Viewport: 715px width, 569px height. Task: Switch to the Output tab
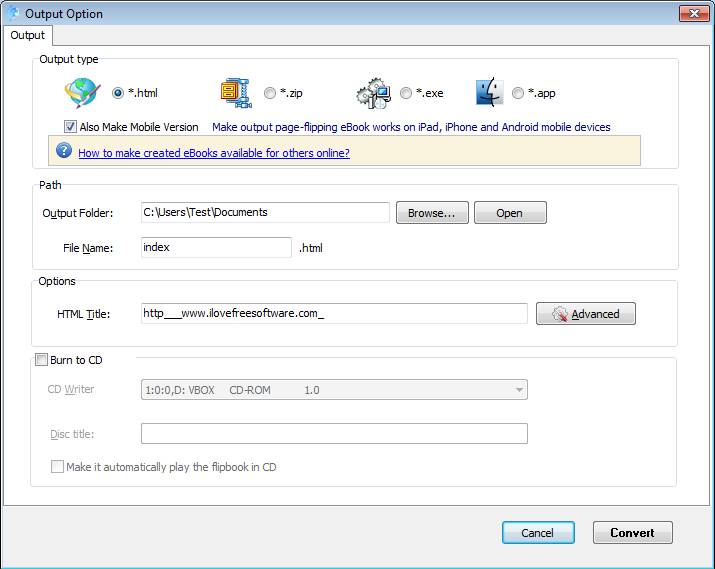tap(28, 35)
